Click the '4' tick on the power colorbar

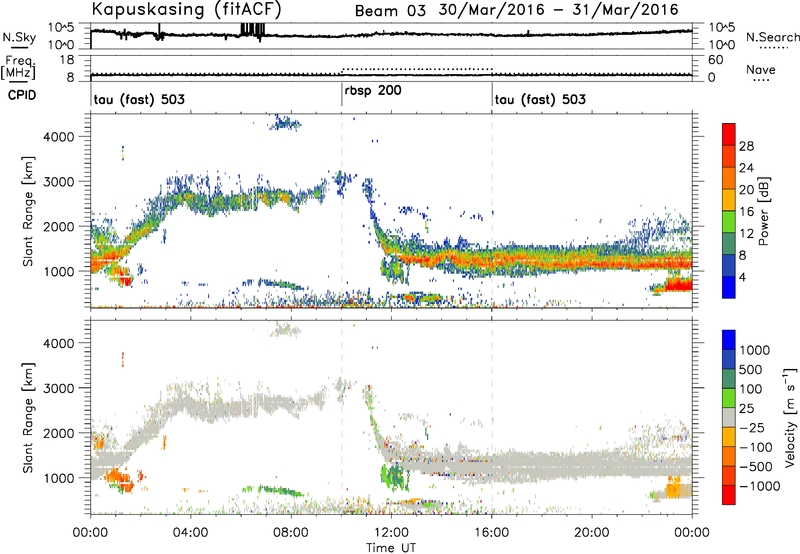tap(743, 277)
